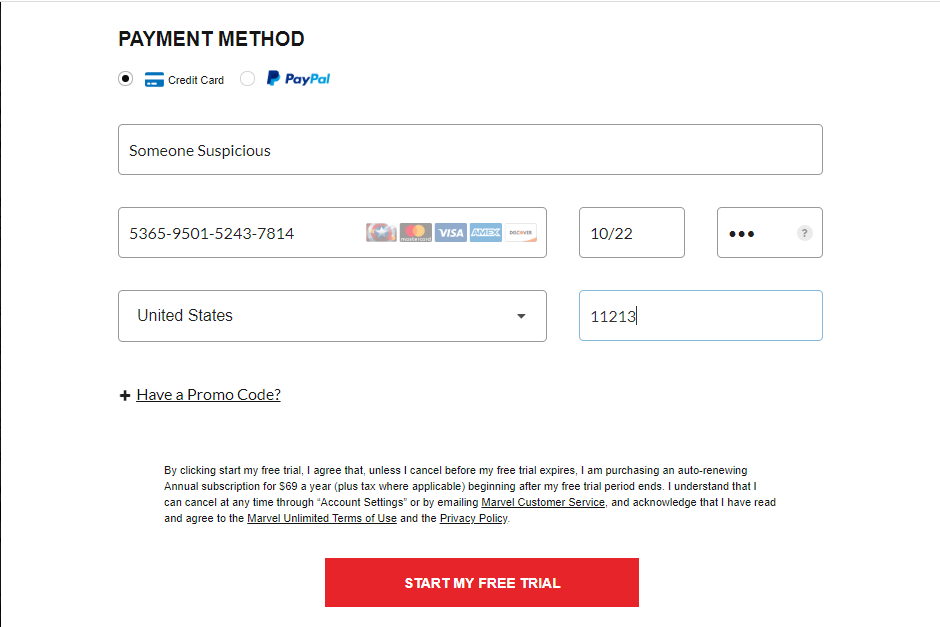
Task: Click the blue credit card icon
Action: click(154, 80)
